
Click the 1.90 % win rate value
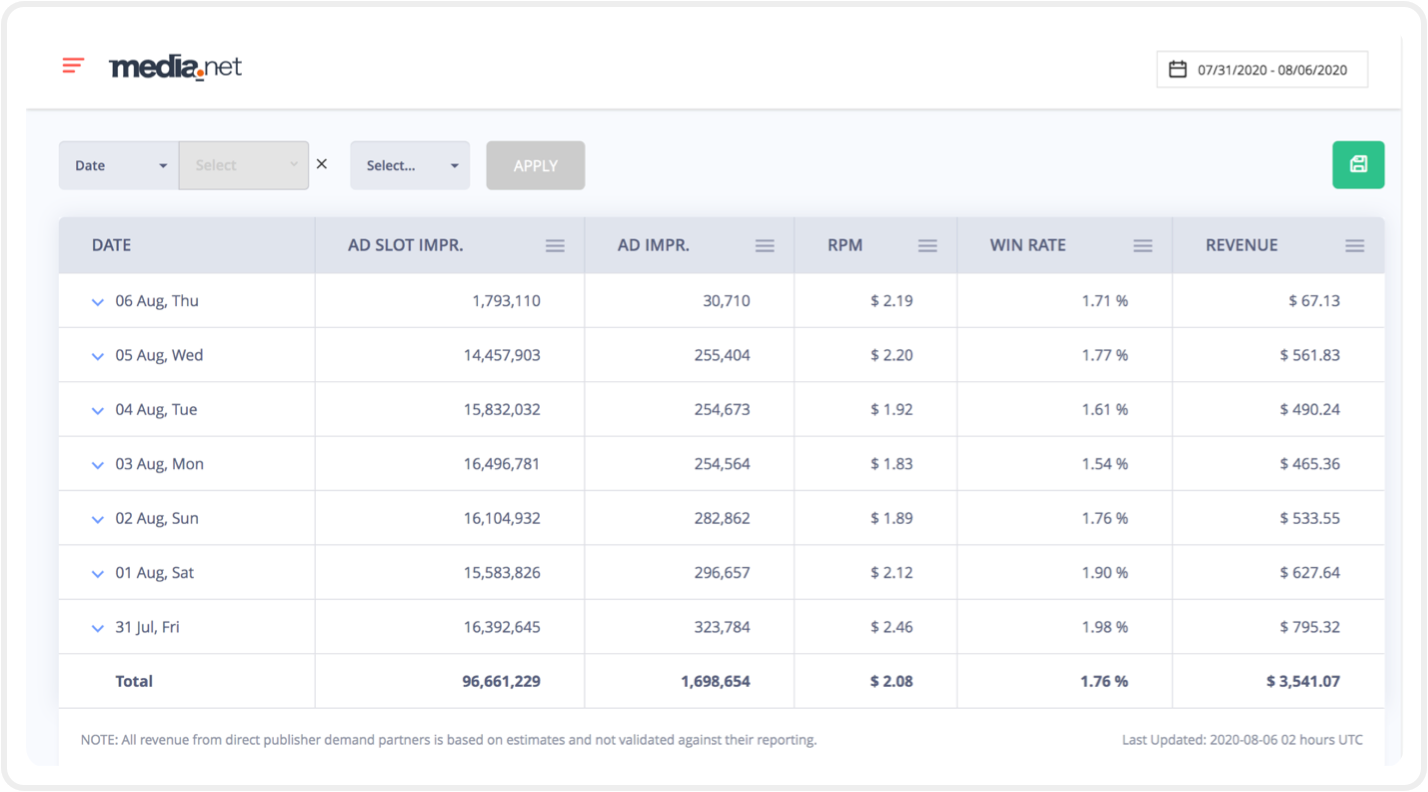1105,573
